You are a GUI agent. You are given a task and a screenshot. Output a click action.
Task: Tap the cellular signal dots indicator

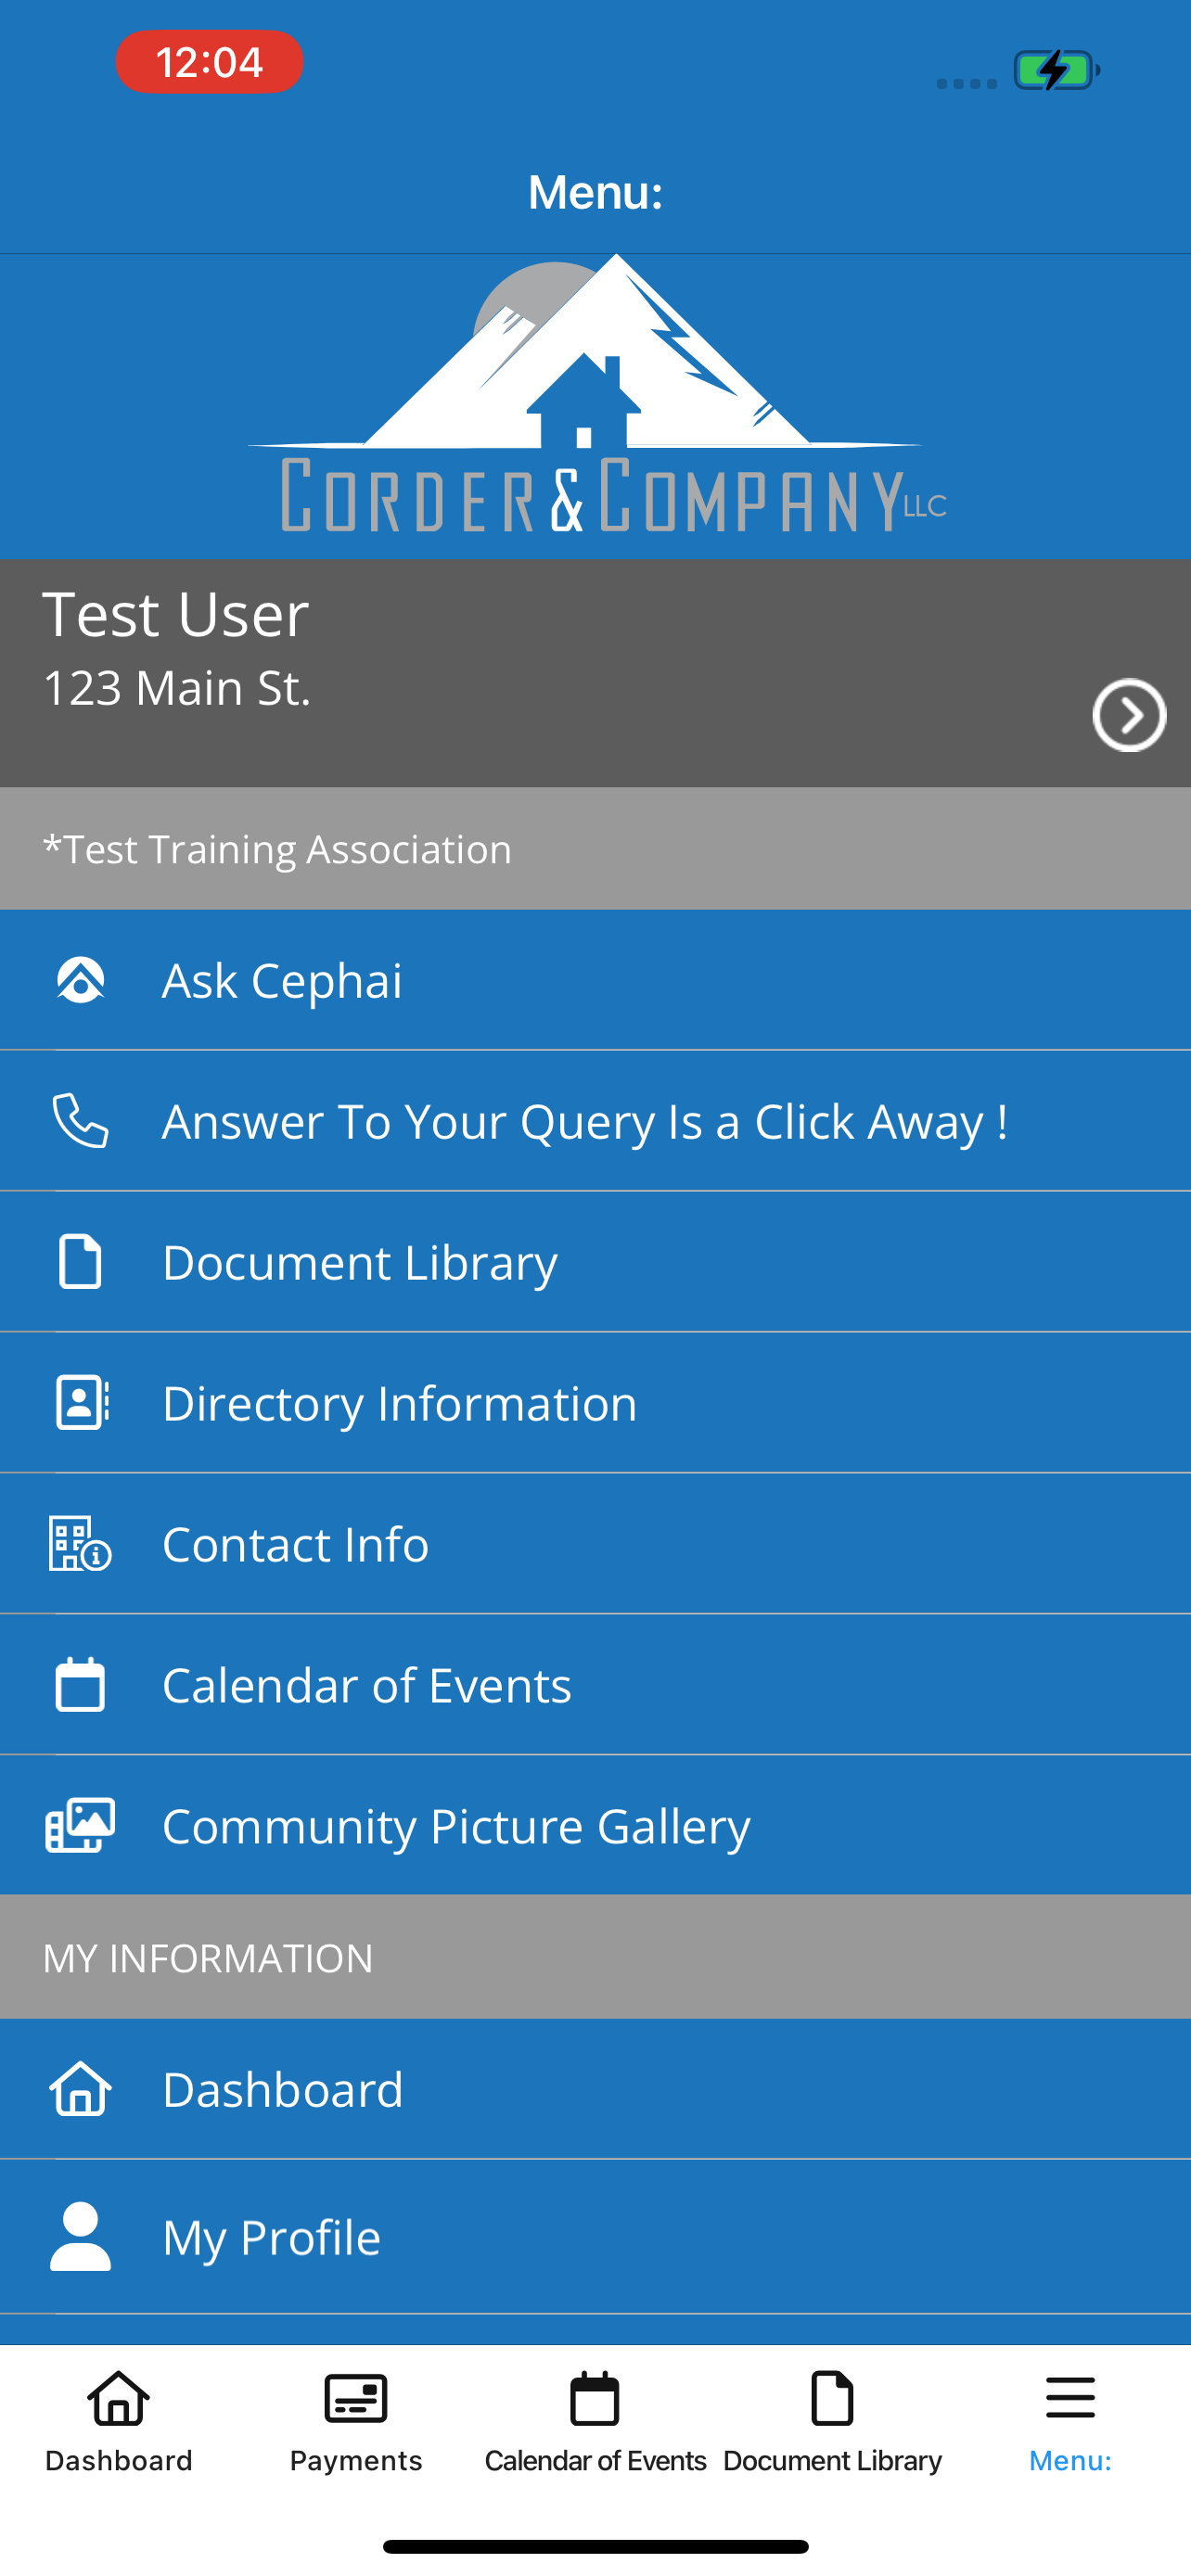point(966,84)
